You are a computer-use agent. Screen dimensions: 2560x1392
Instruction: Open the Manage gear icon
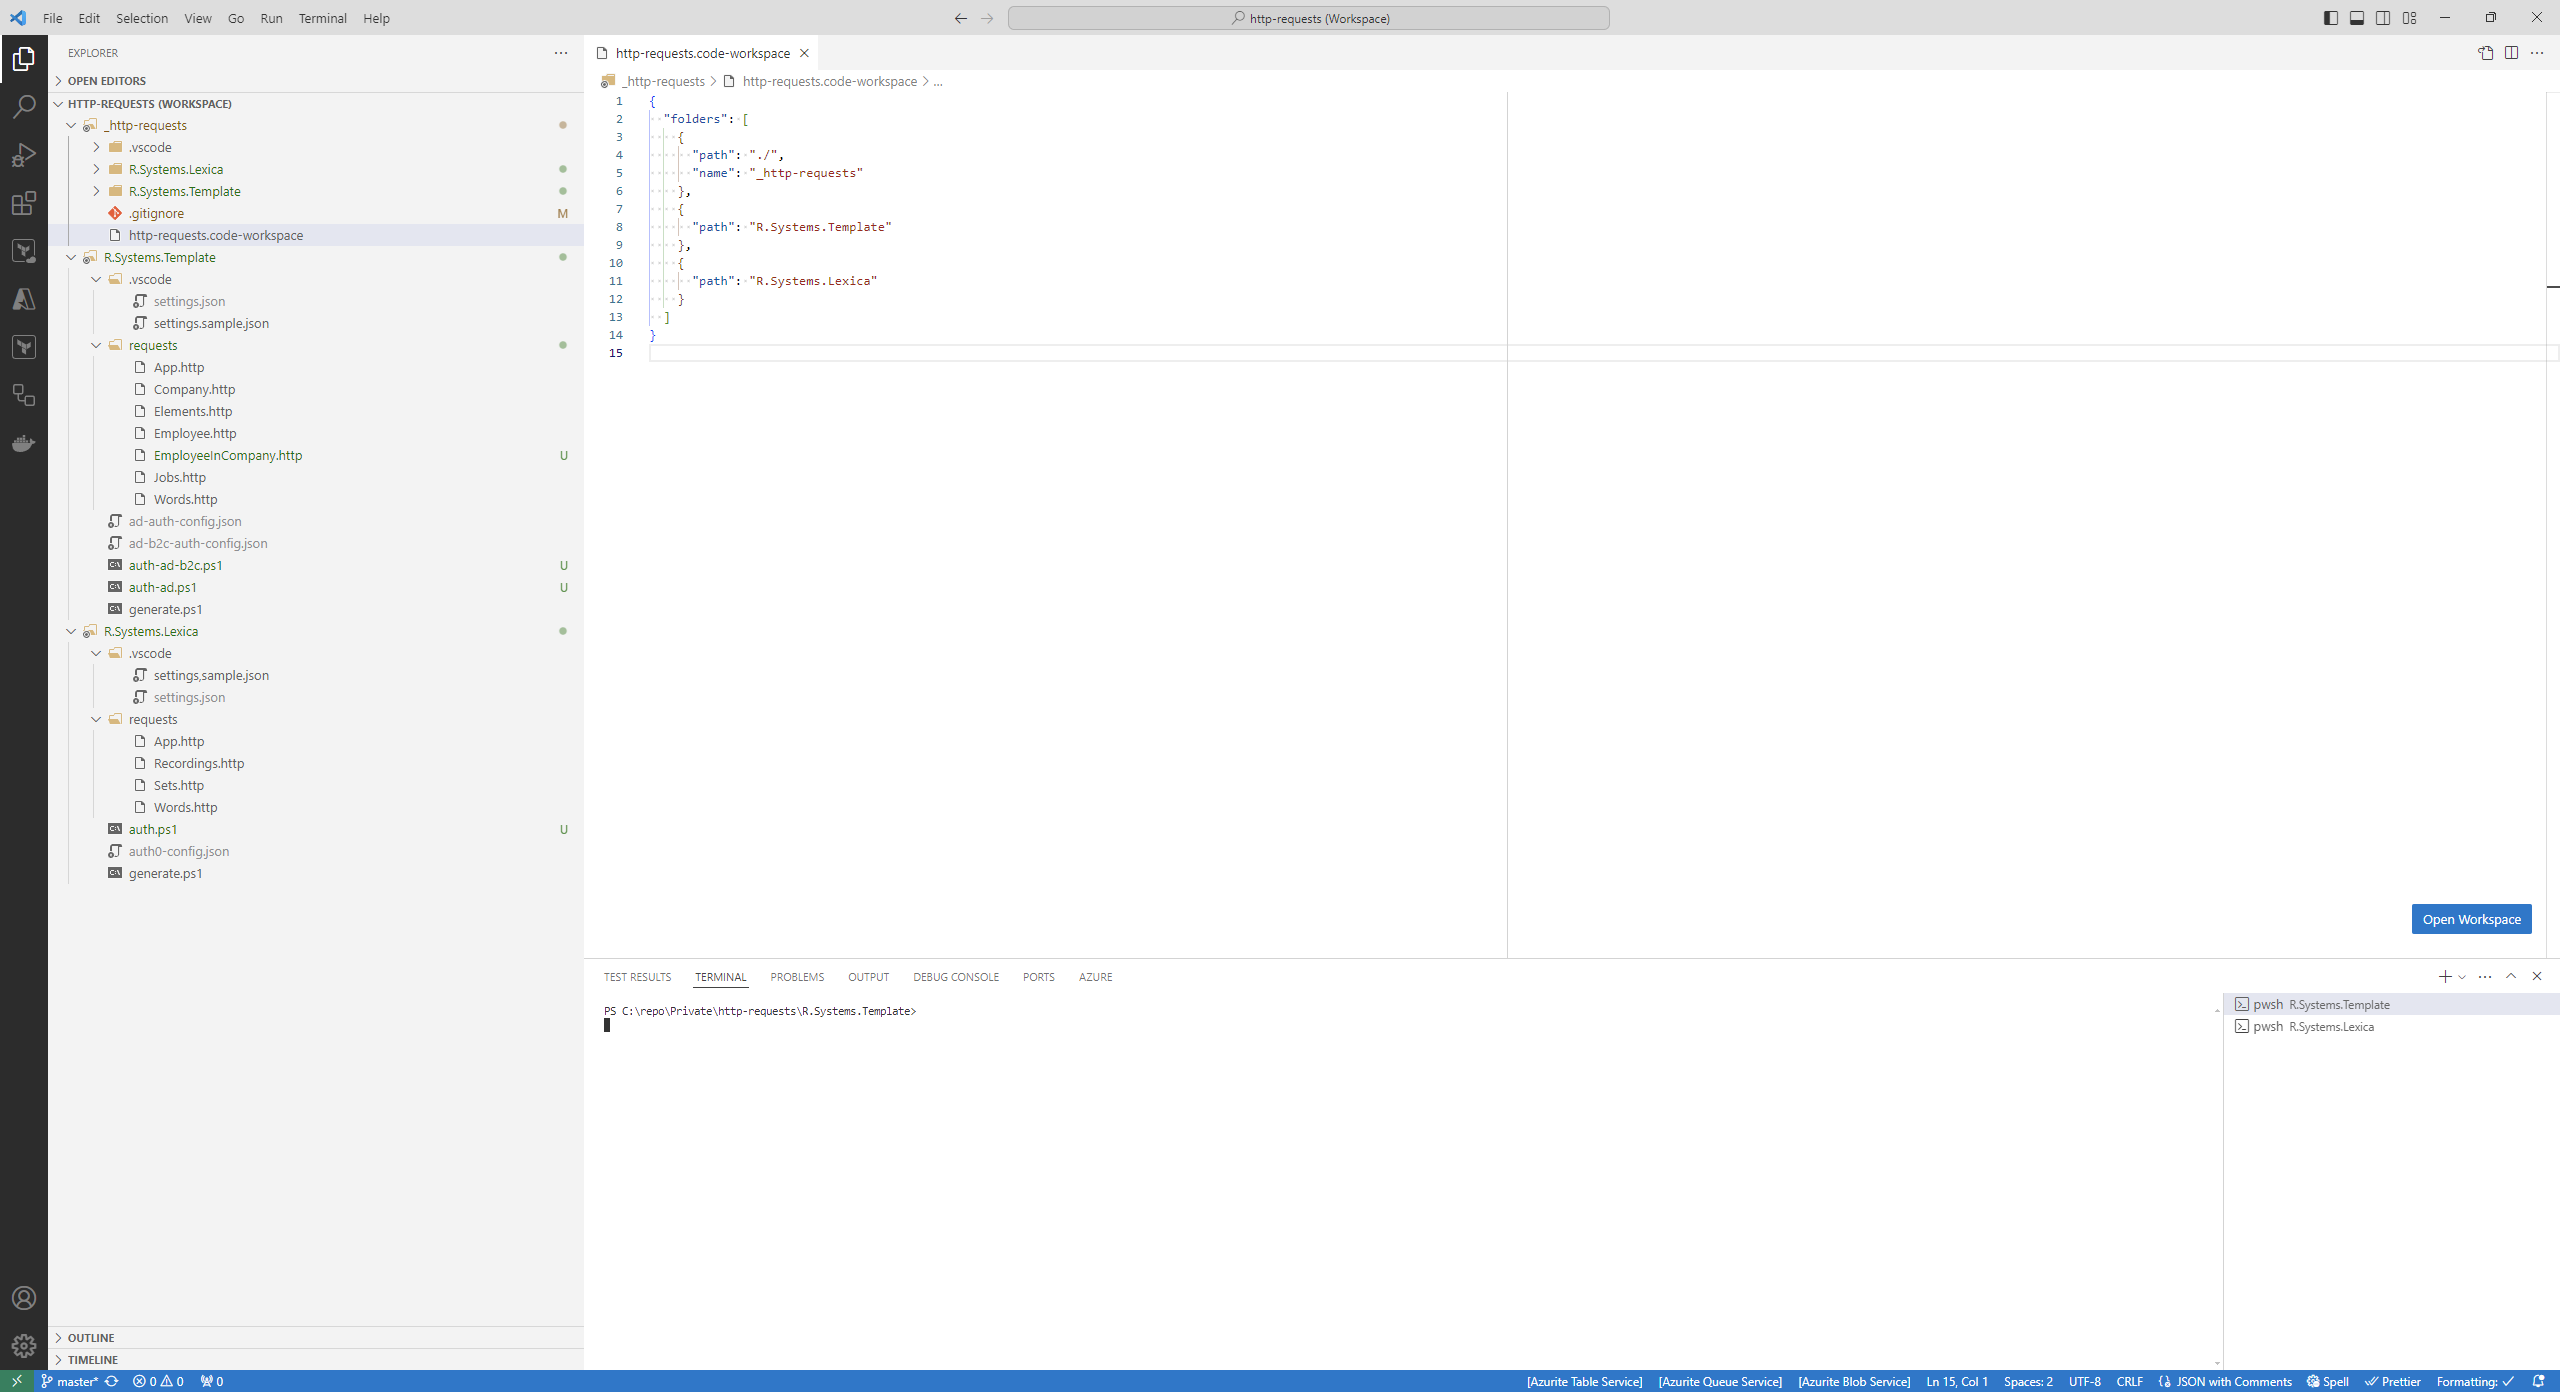(24, 1345)
